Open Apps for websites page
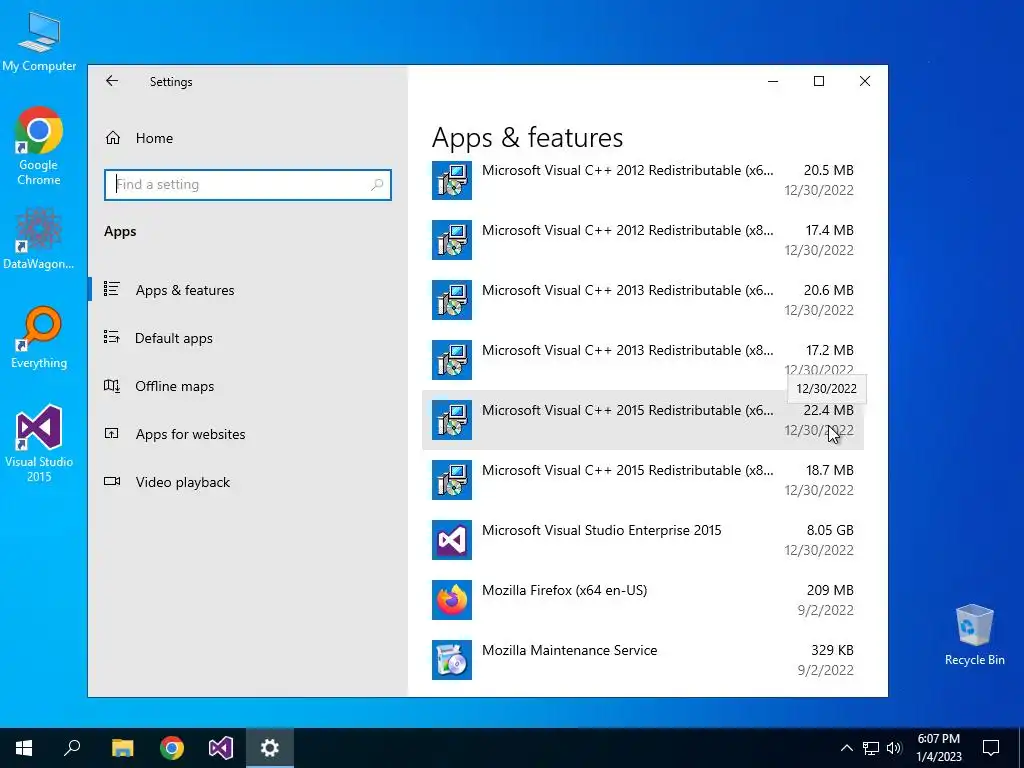The image size is (1024, 768). click(248, 434)
